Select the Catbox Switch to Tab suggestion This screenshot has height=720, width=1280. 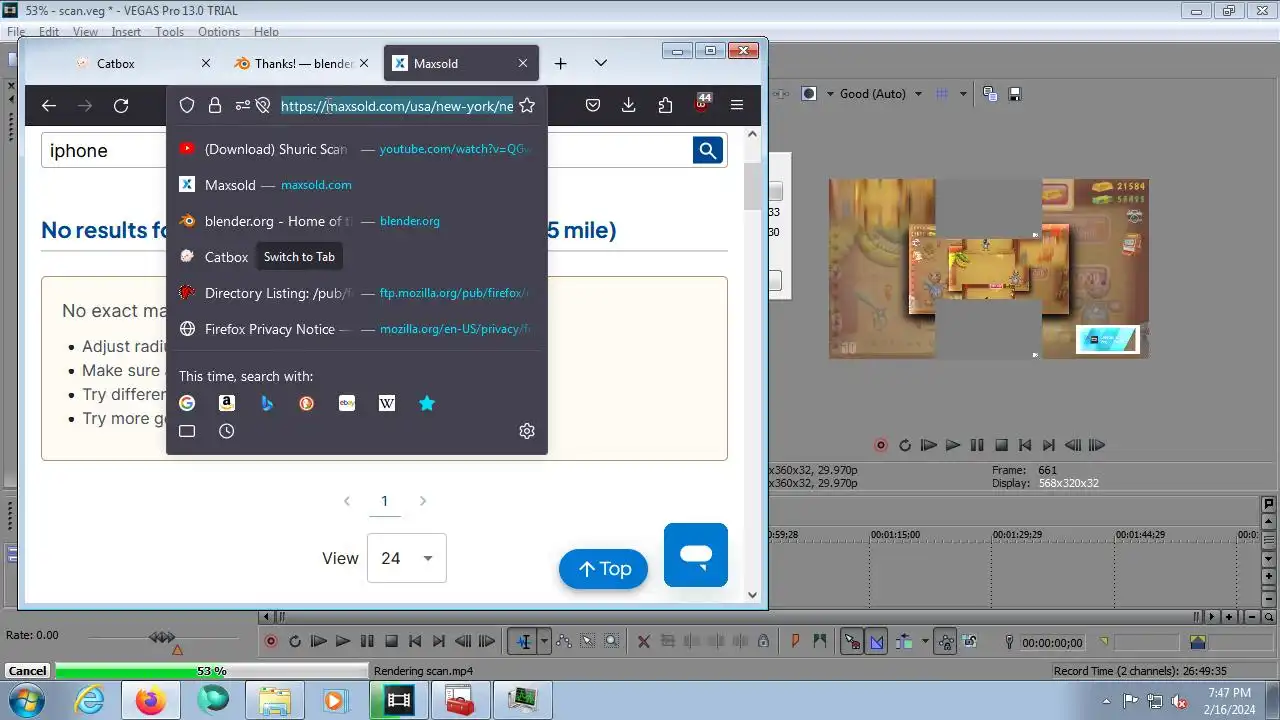point(357,257)
